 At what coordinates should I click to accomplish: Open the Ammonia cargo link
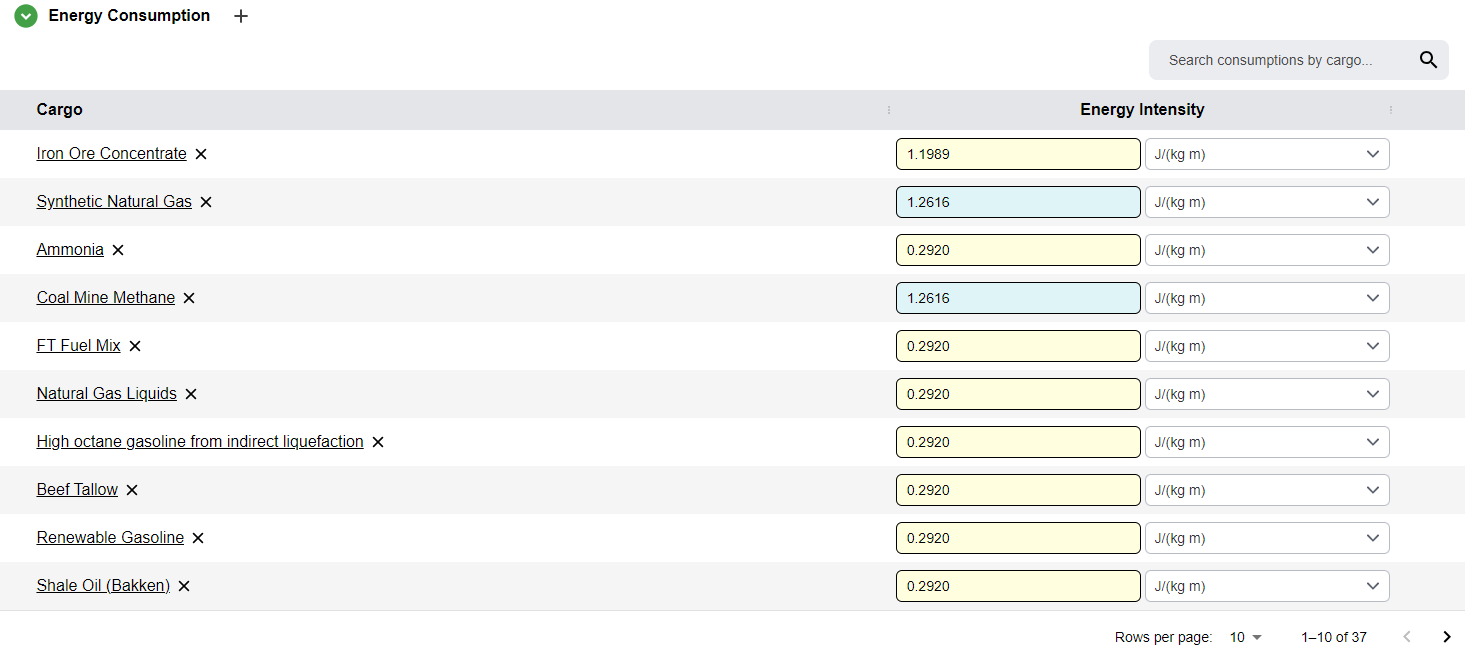(x=70, y=249)
